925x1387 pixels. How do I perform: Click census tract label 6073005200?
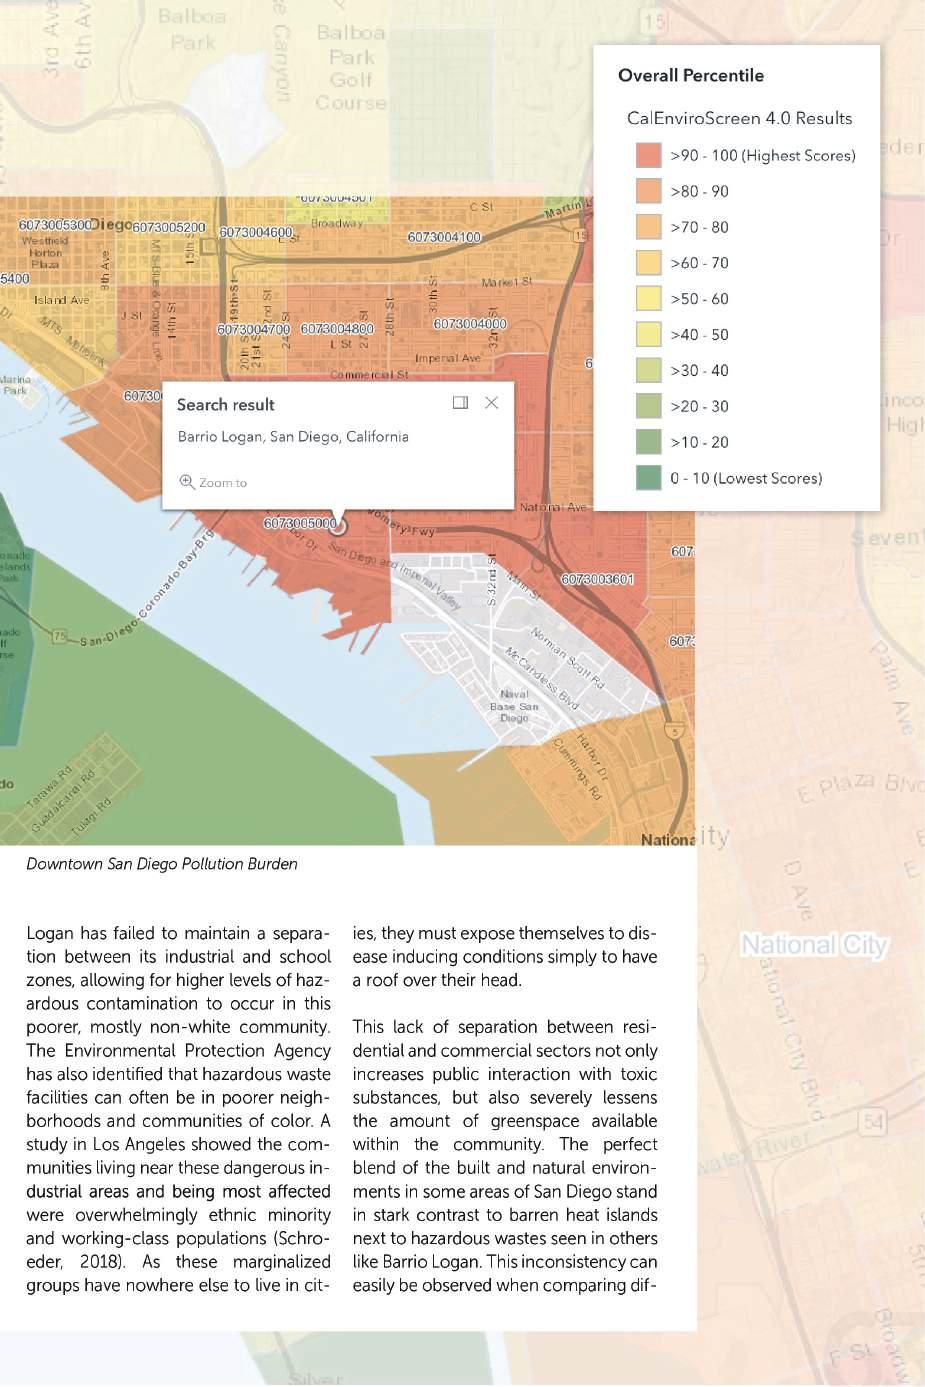click(169, 228)
